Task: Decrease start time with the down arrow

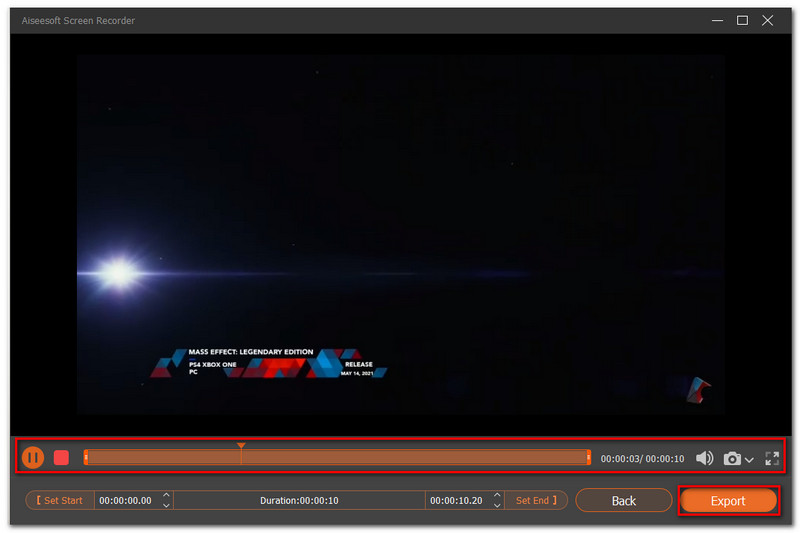Action: pyautogui.click(x=166, y=505)
